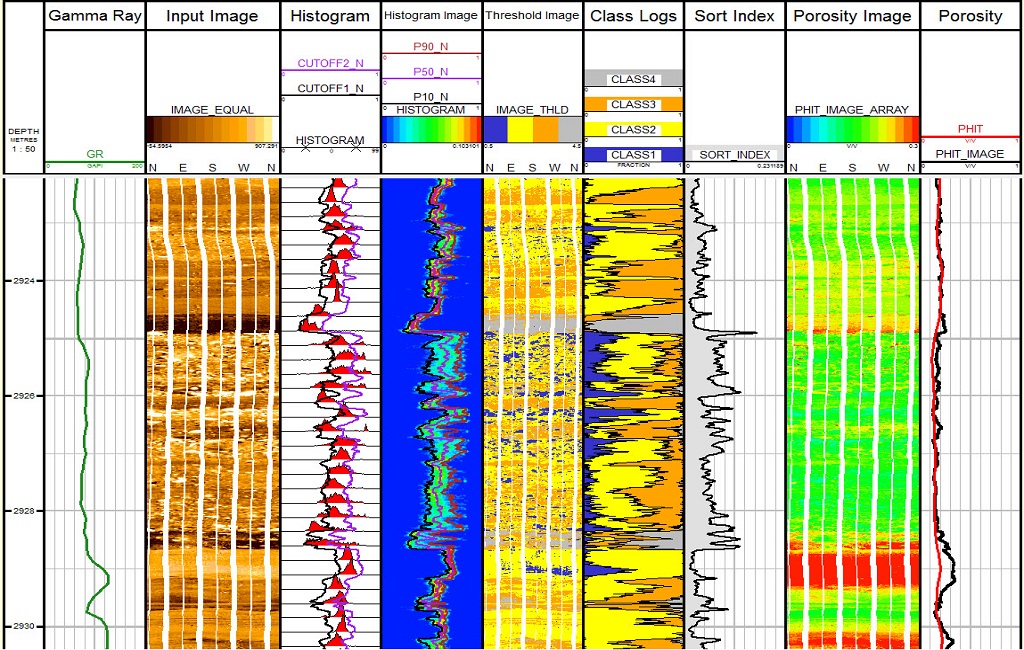Viewport: 1024px width, 650px height.
Task: Click the P50_N curve legend
Action: click(431, 72)
